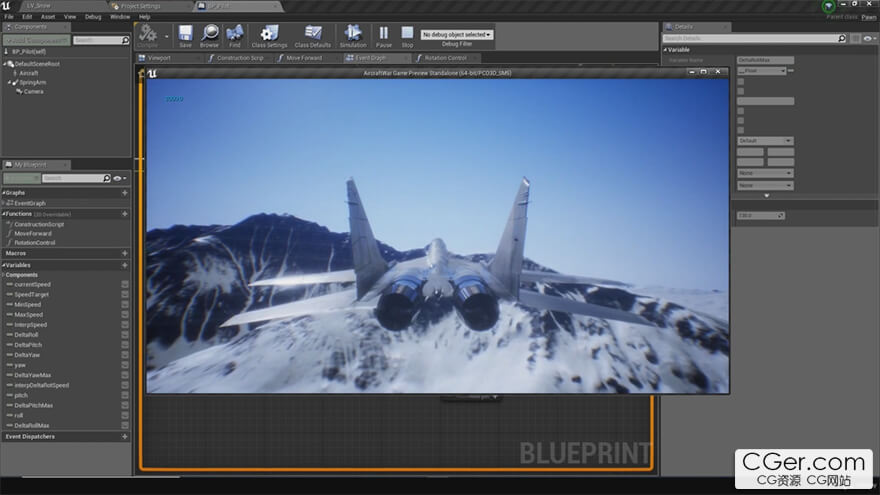Open the MoveForward function
880x495 pixels.
pos(33,233)
